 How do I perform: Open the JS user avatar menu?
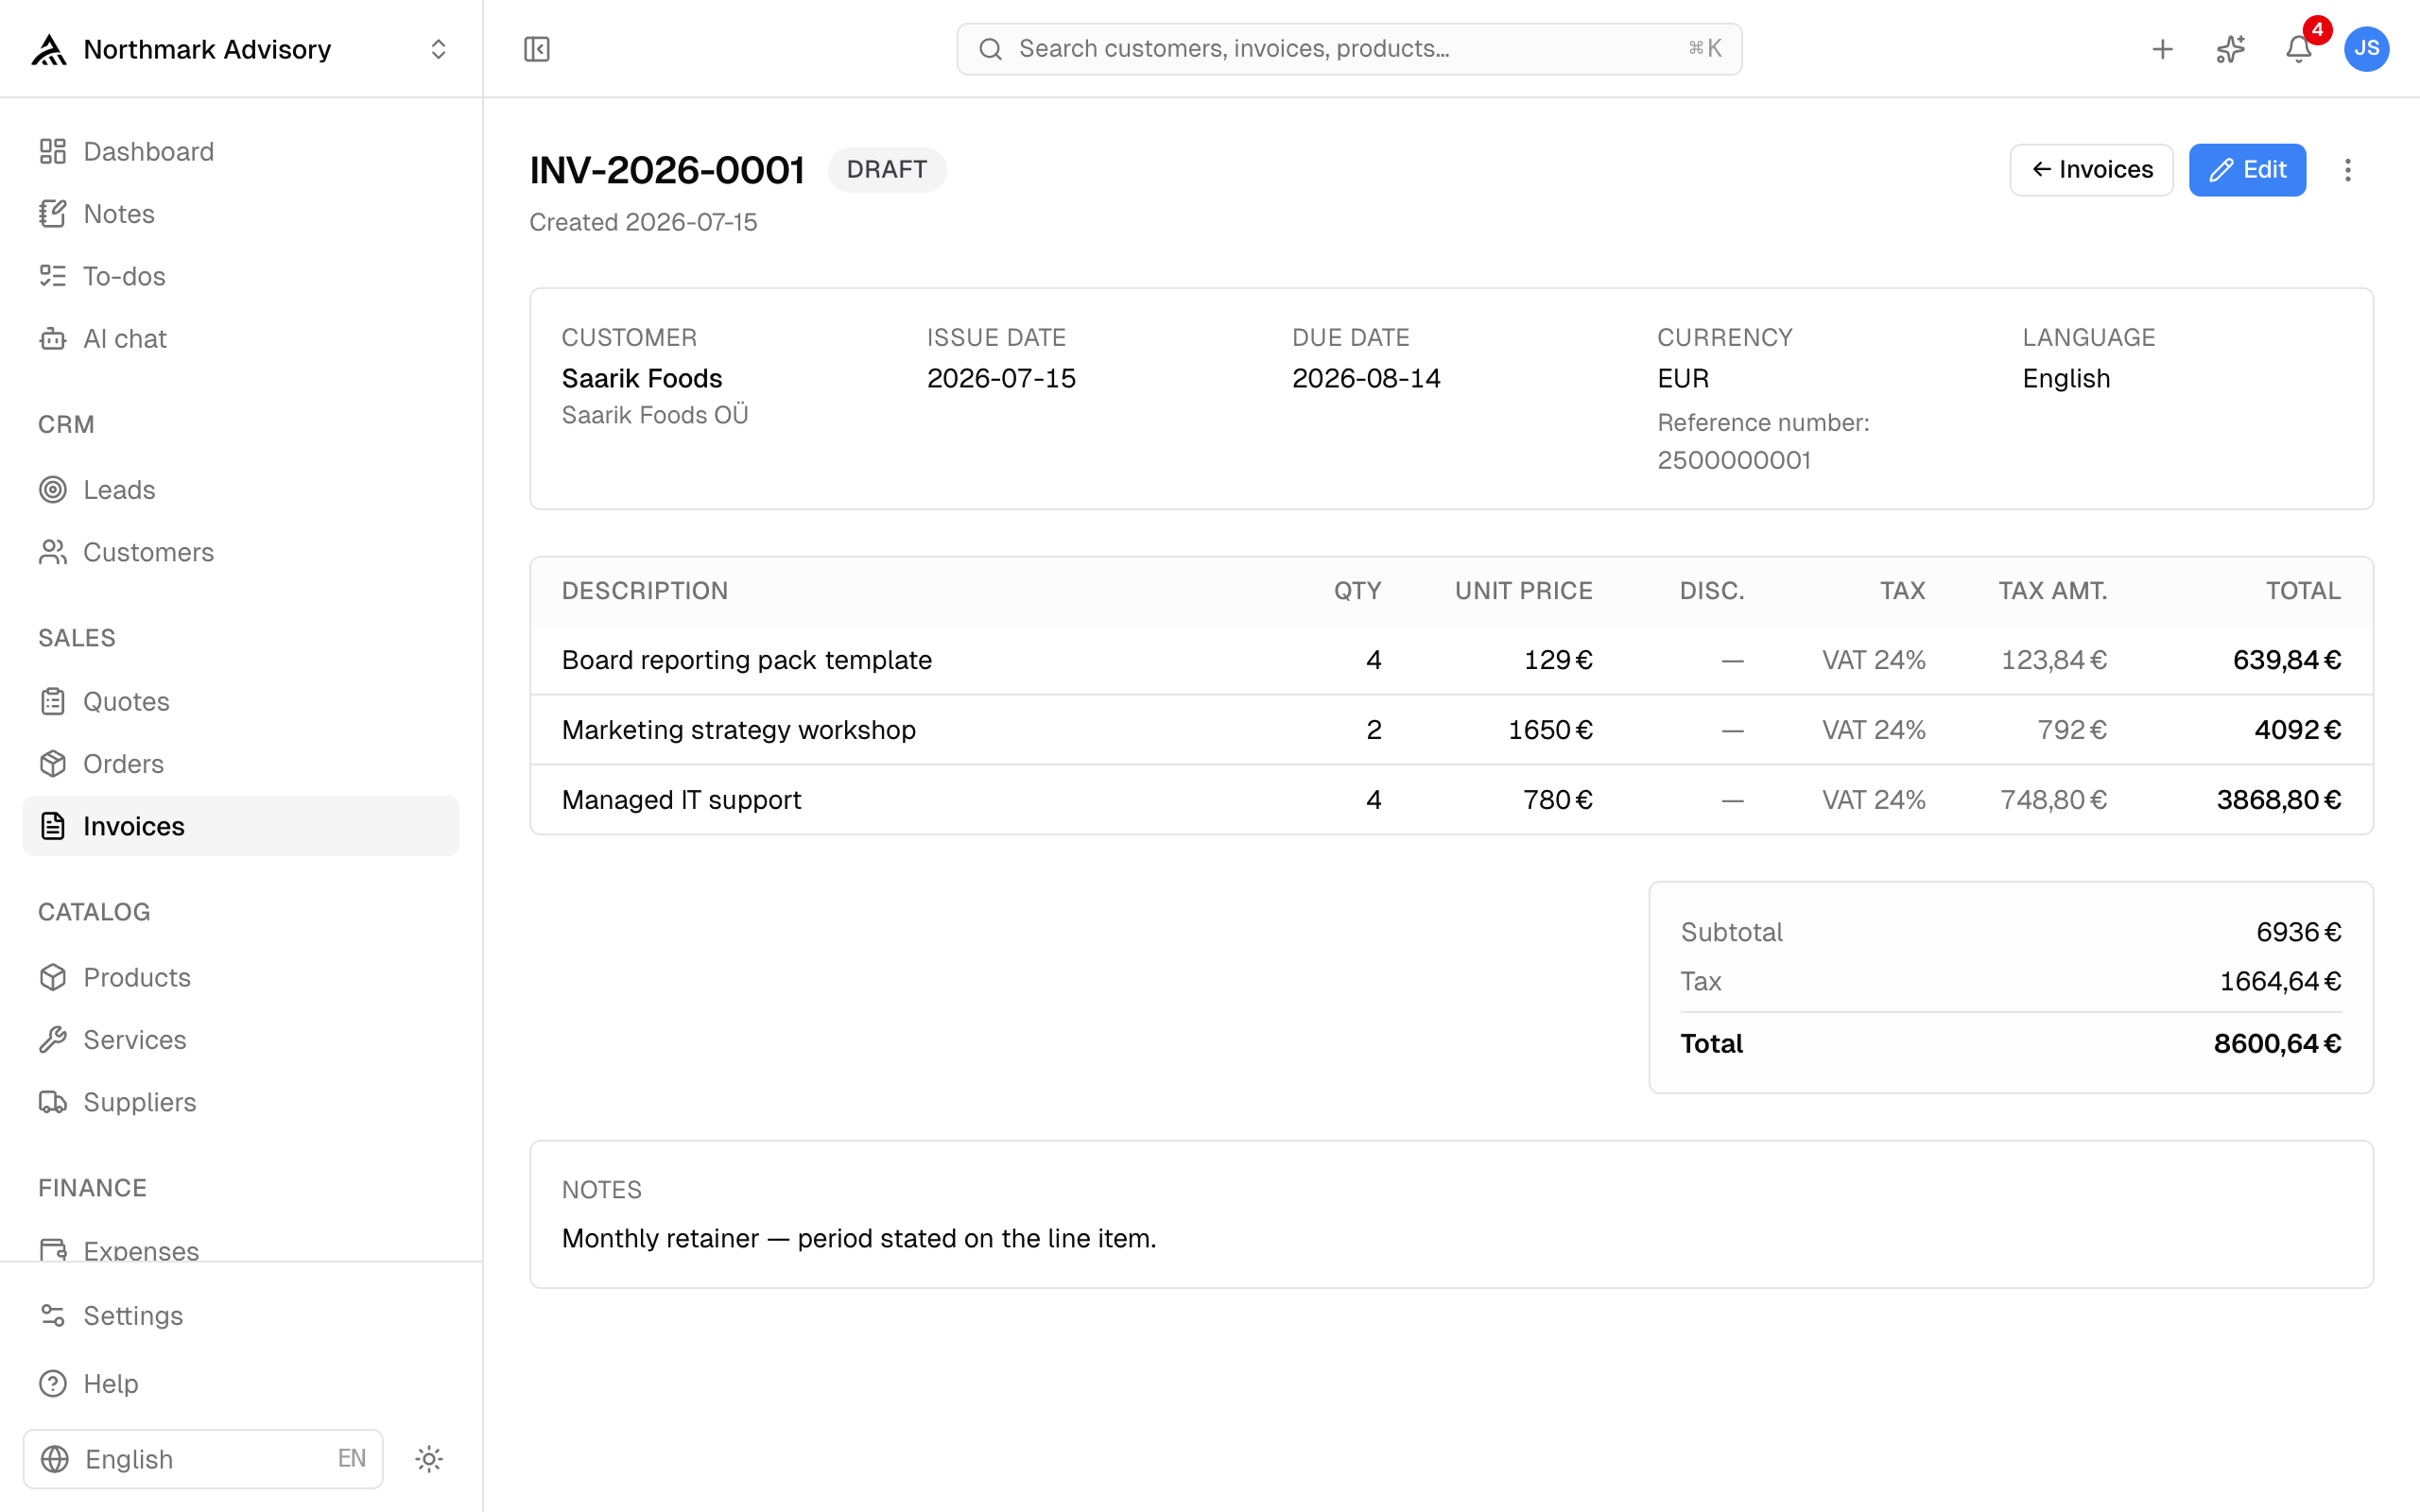[x=2366, y=49]
